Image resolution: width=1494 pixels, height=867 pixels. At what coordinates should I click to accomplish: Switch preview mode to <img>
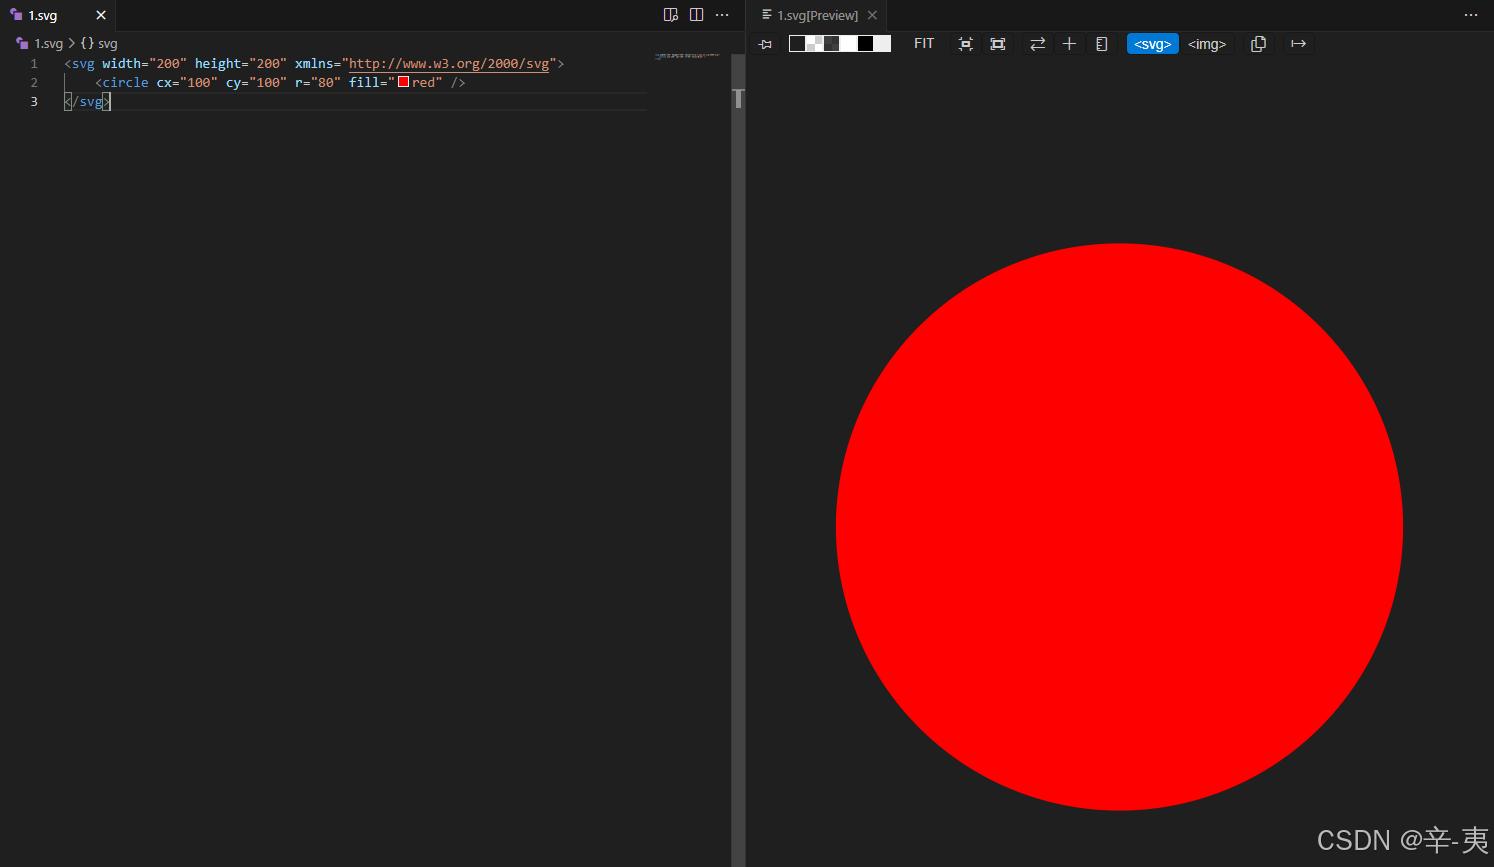click(x=1207, y=44)
